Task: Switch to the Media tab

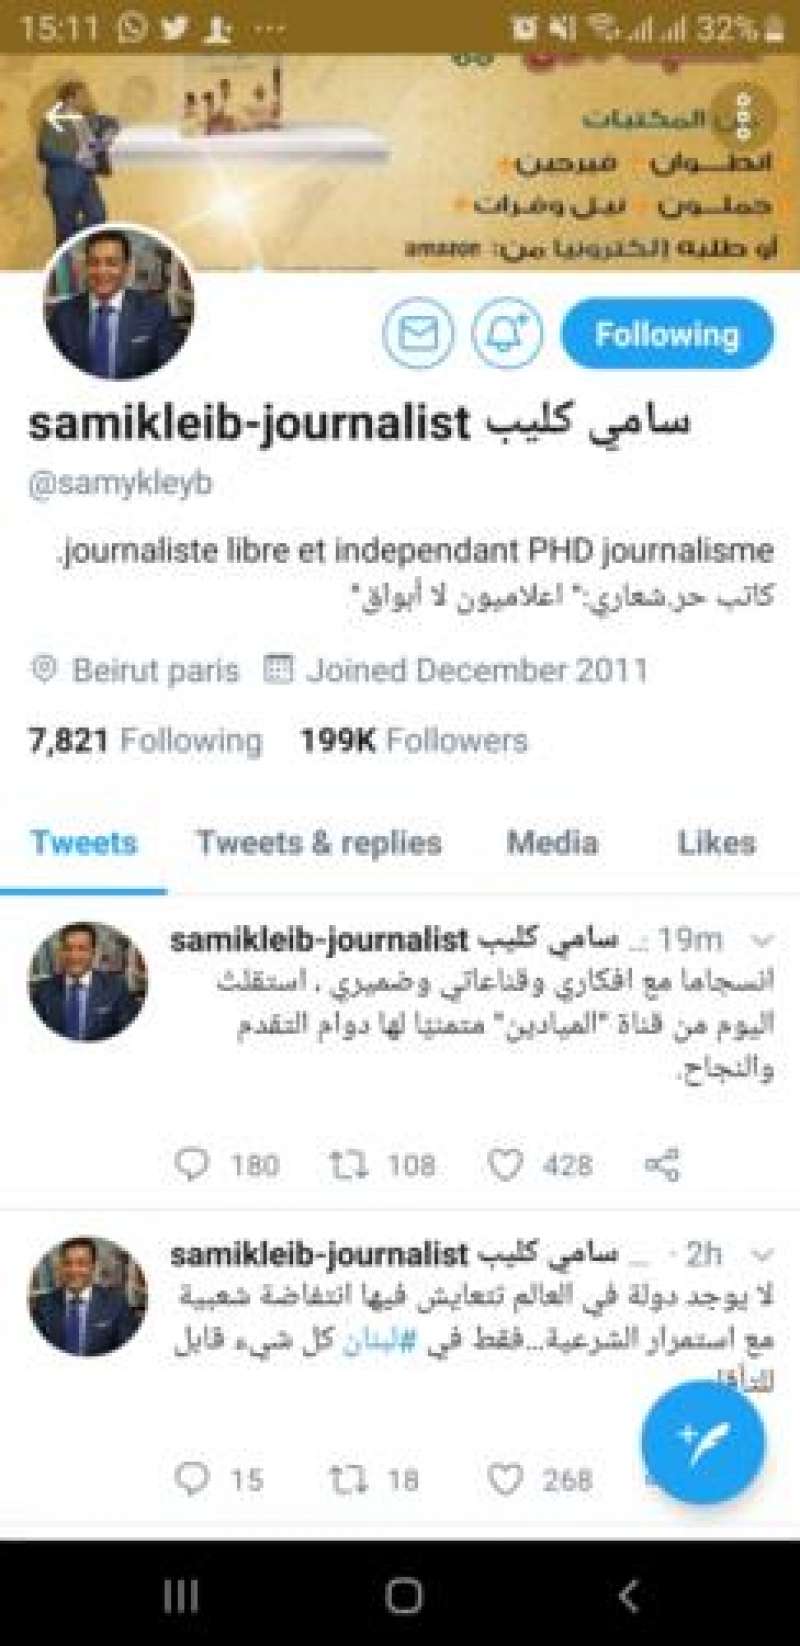Action: pyautogui.click(x=552, y=843)
